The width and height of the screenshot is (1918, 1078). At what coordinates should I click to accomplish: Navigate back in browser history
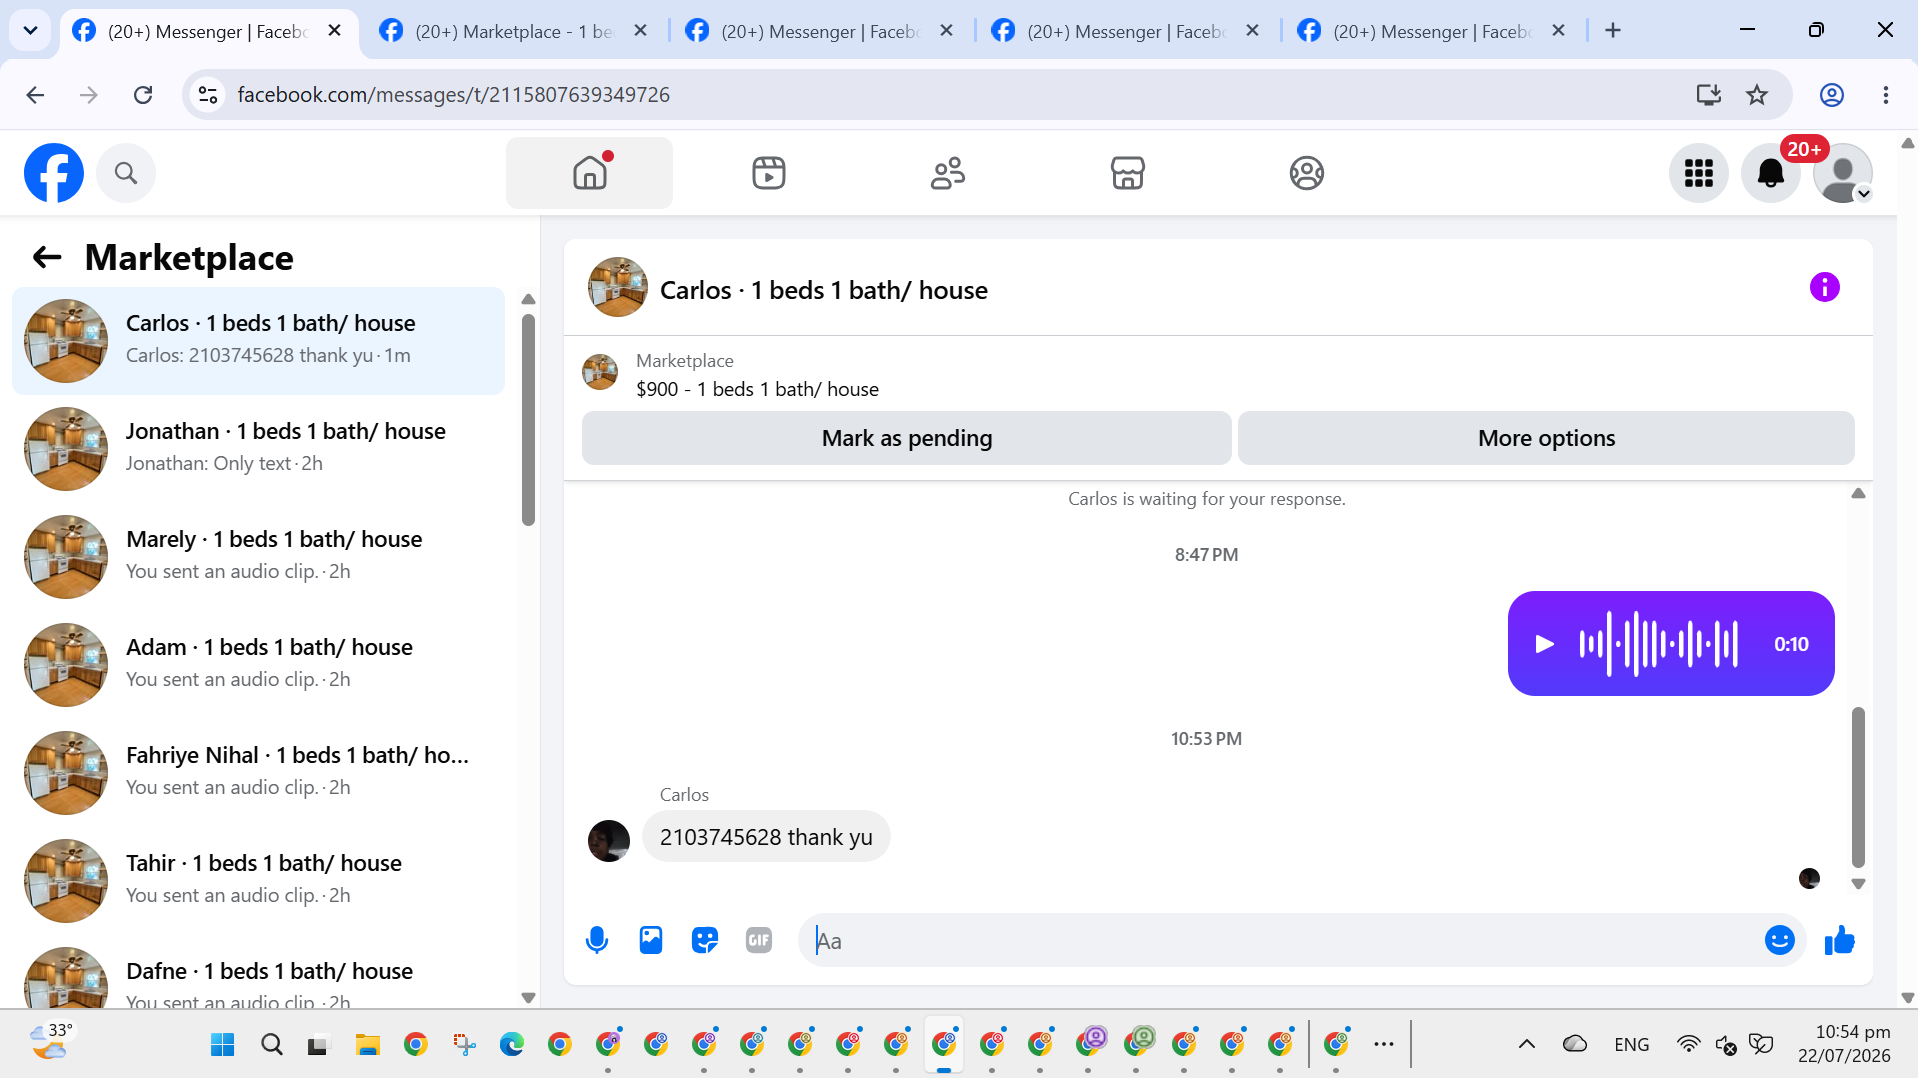tap(35, 95)
